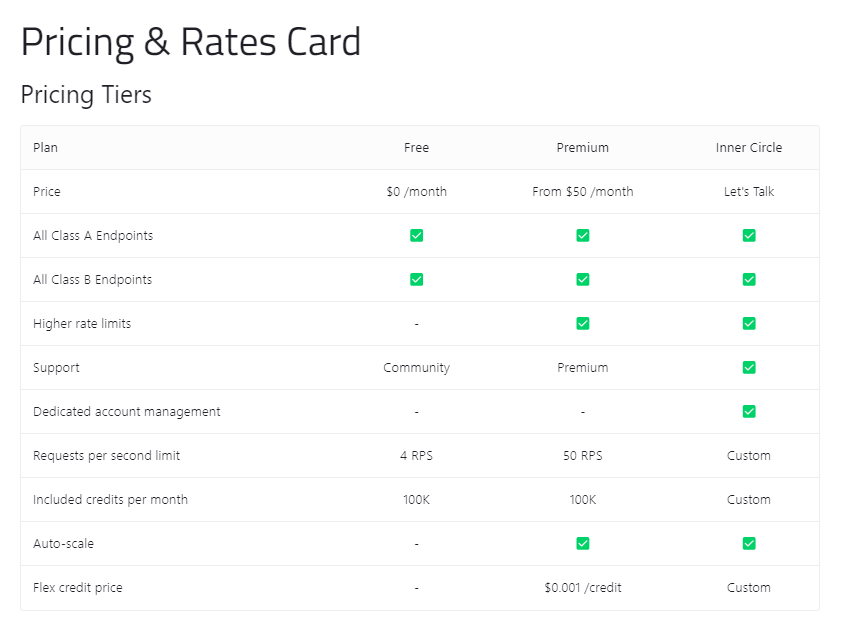Image resolution: width=851 pixels, height=625 pixels.
Task: Click Inner Circle All Class A Endpoints checkmark
Action: tap(749, 236)
